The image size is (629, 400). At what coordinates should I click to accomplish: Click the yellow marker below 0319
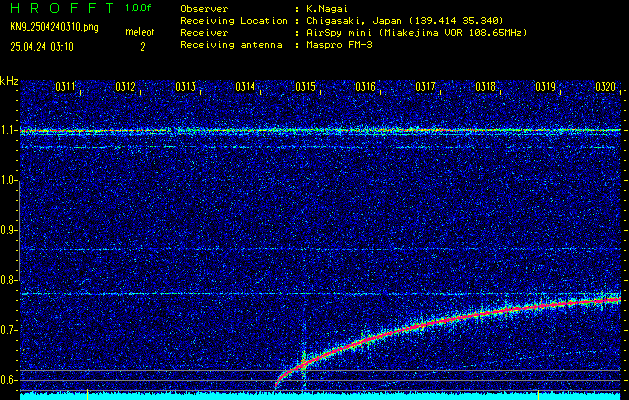[538, 394]
